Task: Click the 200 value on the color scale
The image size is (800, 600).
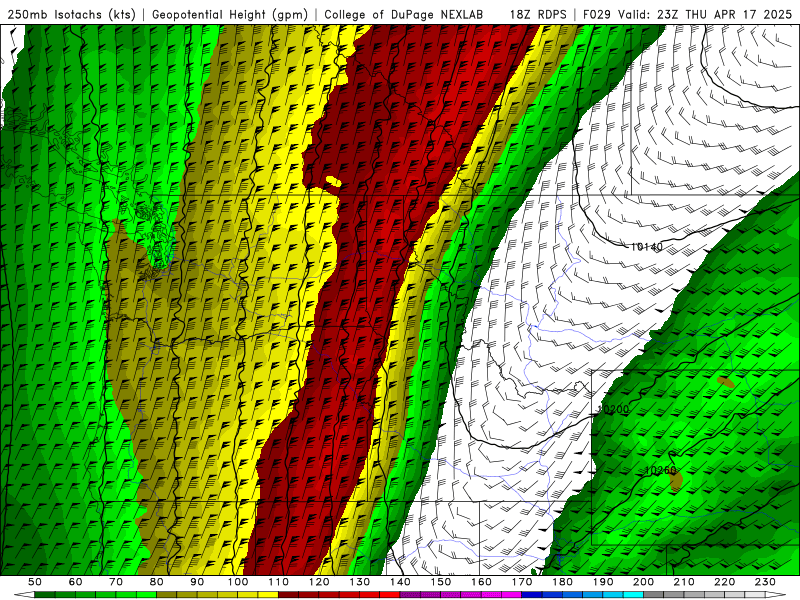Action: (643, 582)
